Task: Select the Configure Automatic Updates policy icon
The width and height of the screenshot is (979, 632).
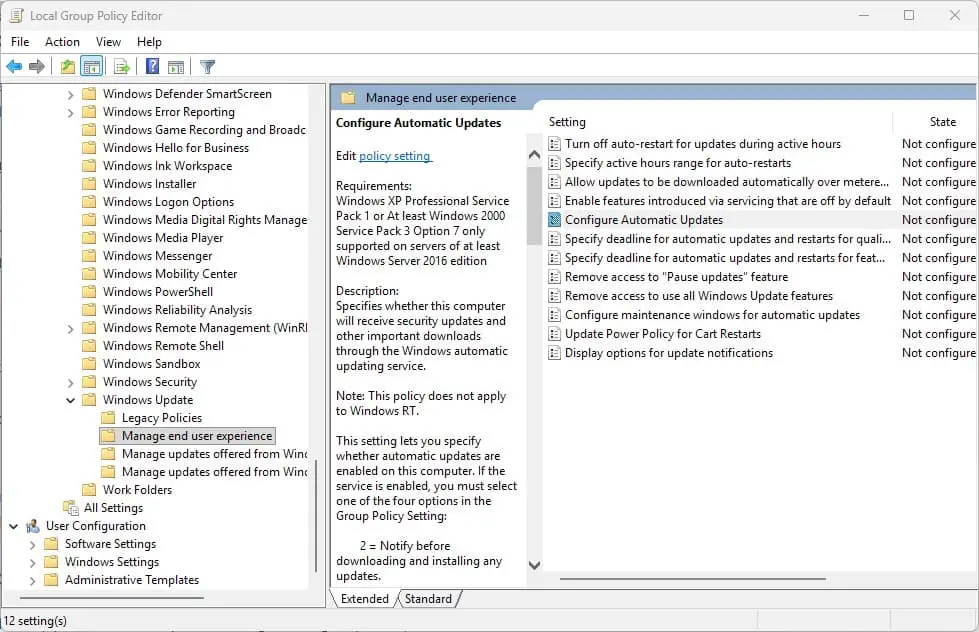Action: (x=555, y=220)
